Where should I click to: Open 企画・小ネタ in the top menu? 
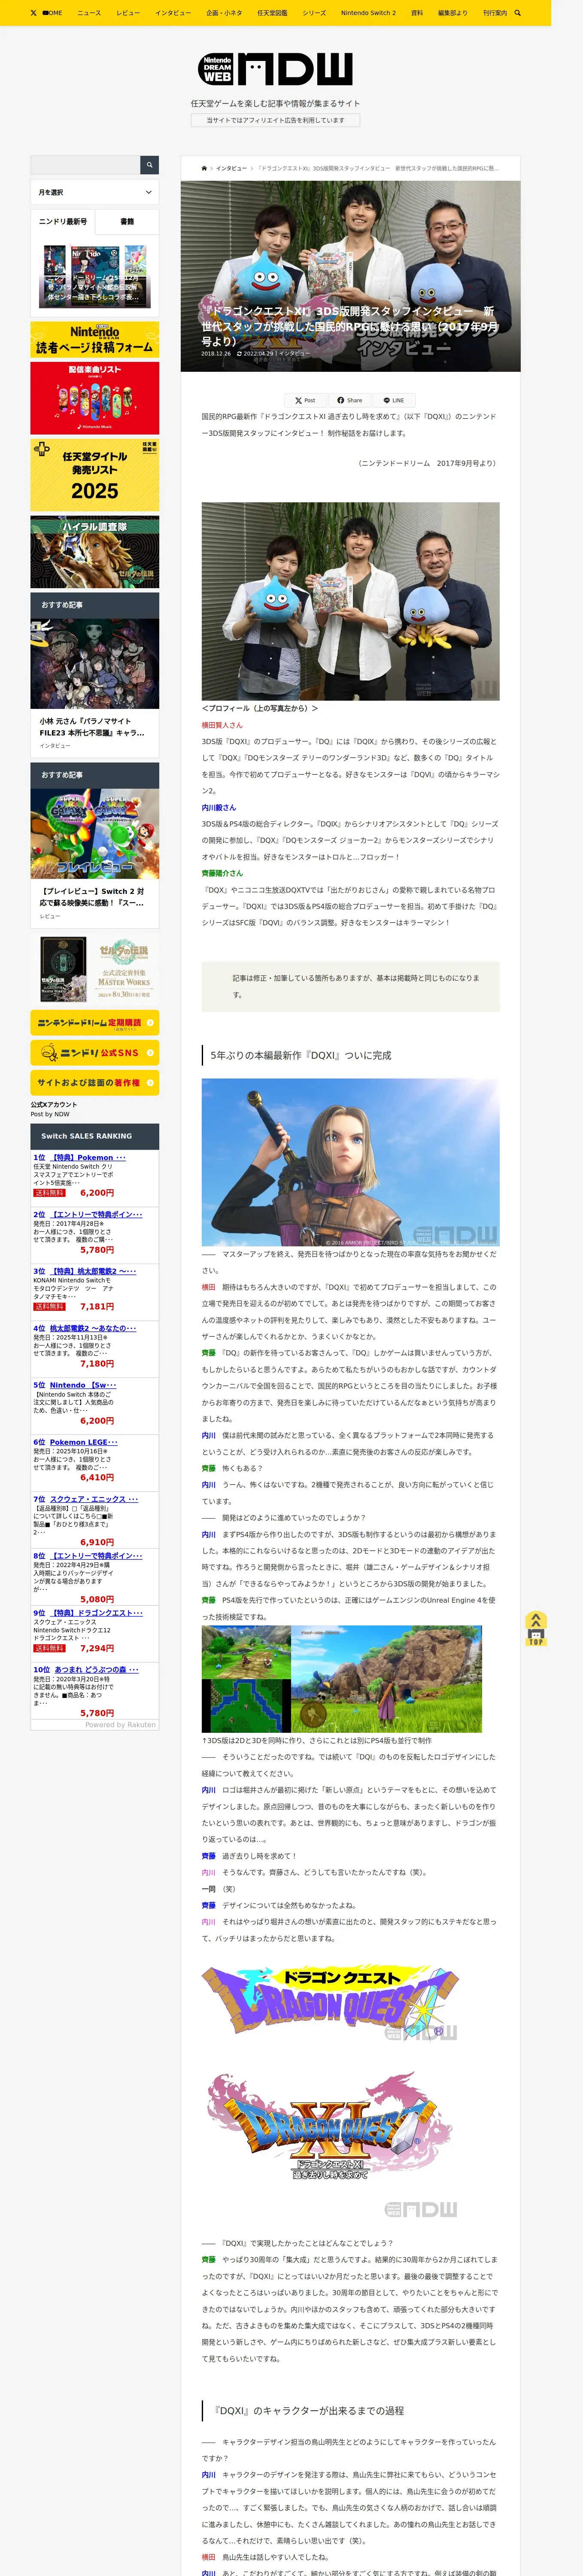[x=224, y=13]
